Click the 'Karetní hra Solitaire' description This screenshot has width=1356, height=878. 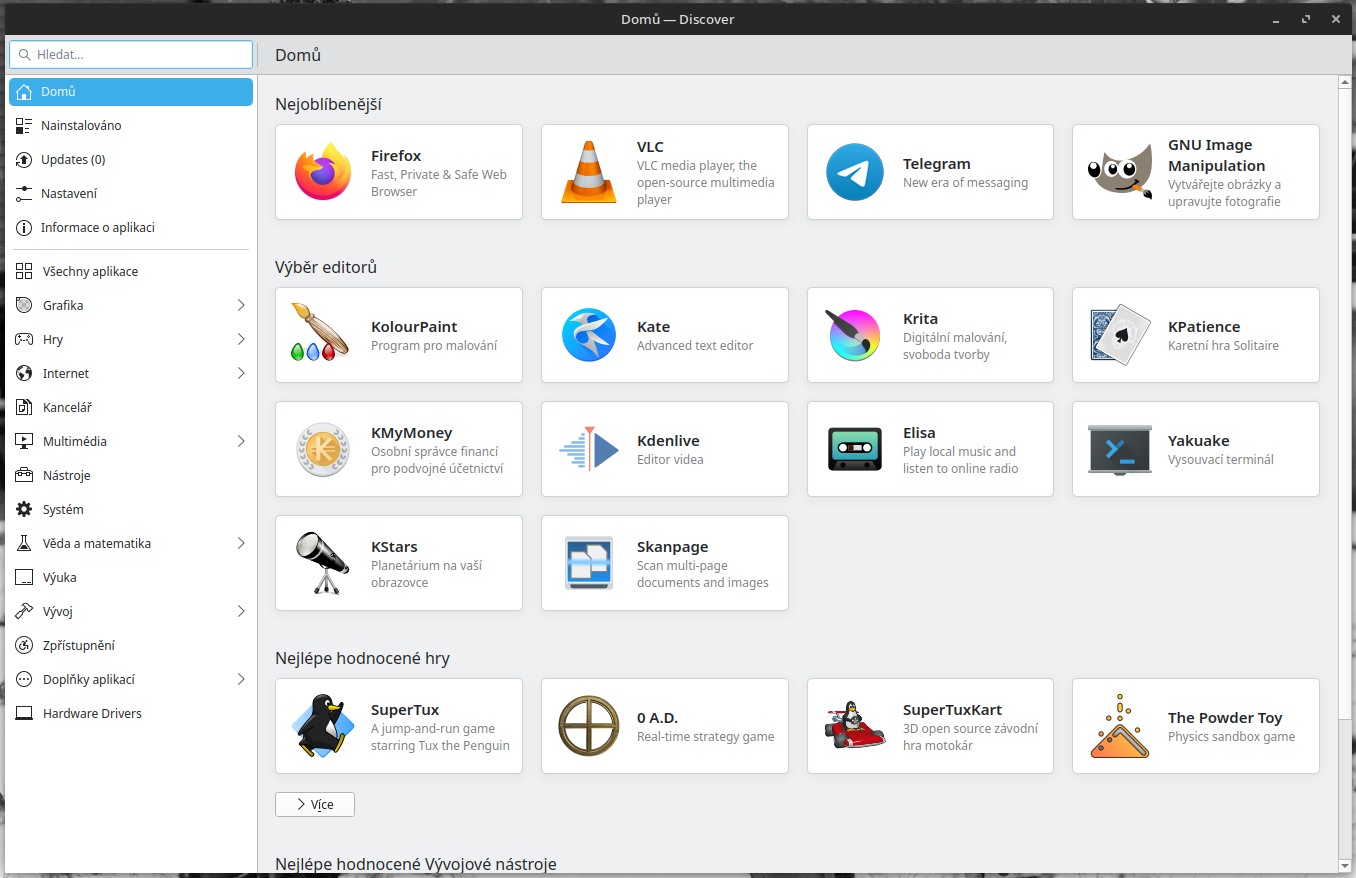(x=1223, y=346)
